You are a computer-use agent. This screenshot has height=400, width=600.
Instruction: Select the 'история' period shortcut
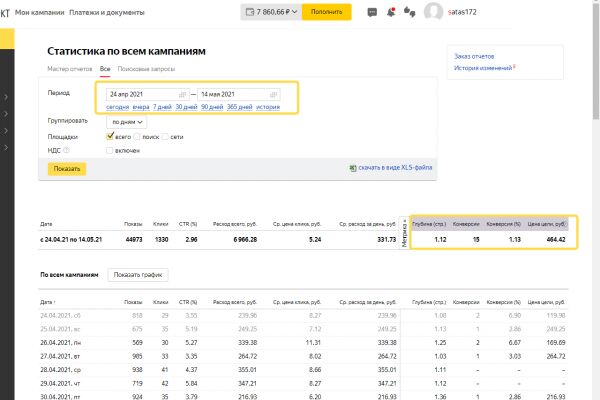[268, 107]
